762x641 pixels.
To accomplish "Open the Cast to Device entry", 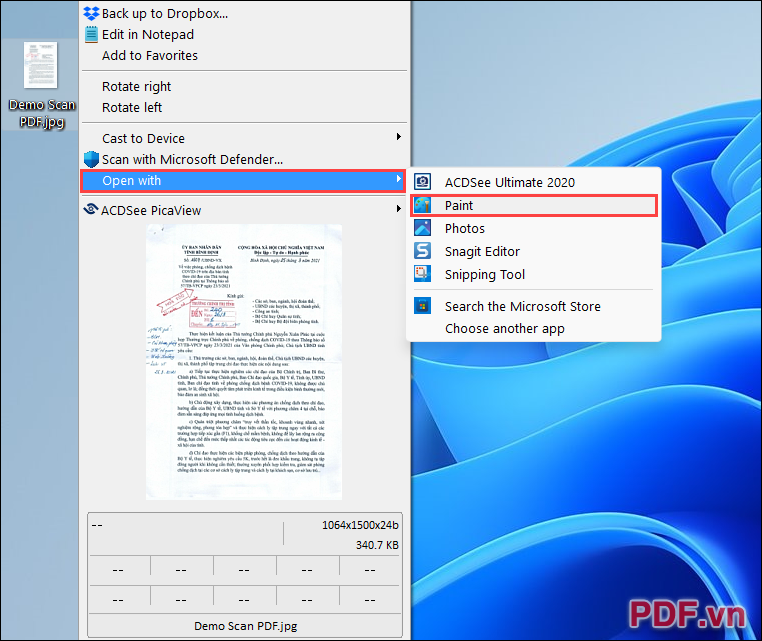I will 244,139.
